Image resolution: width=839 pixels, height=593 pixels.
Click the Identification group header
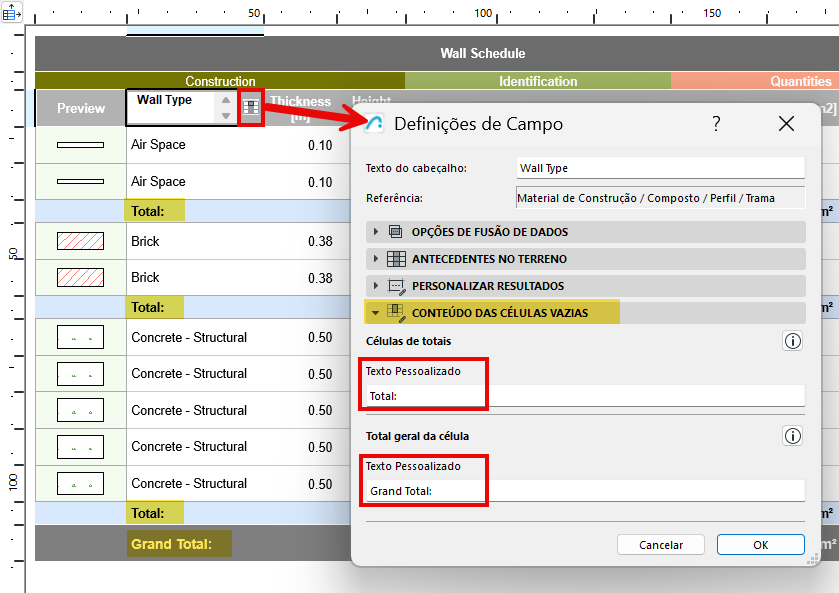coord(538,81)
